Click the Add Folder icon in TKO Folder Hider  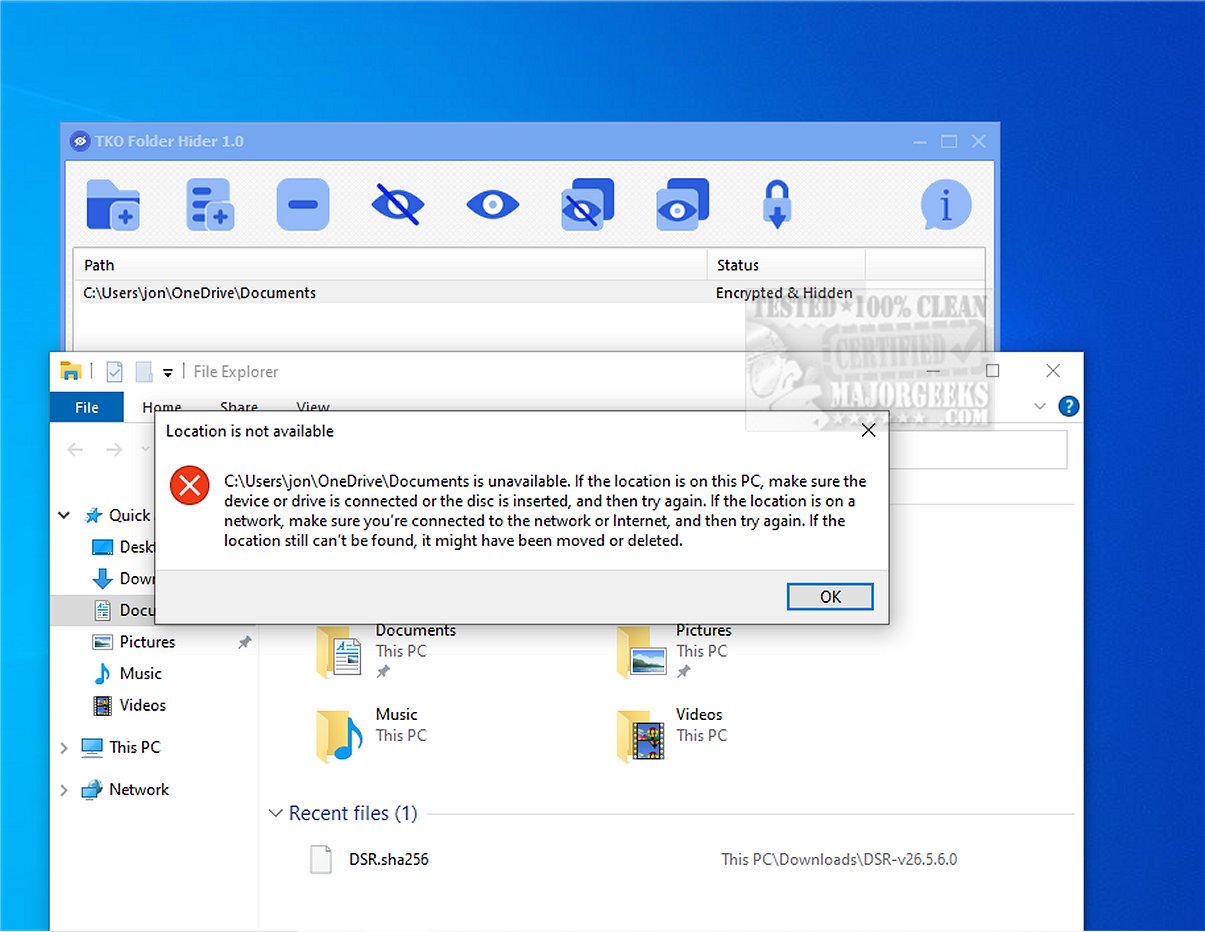[112, 205]
